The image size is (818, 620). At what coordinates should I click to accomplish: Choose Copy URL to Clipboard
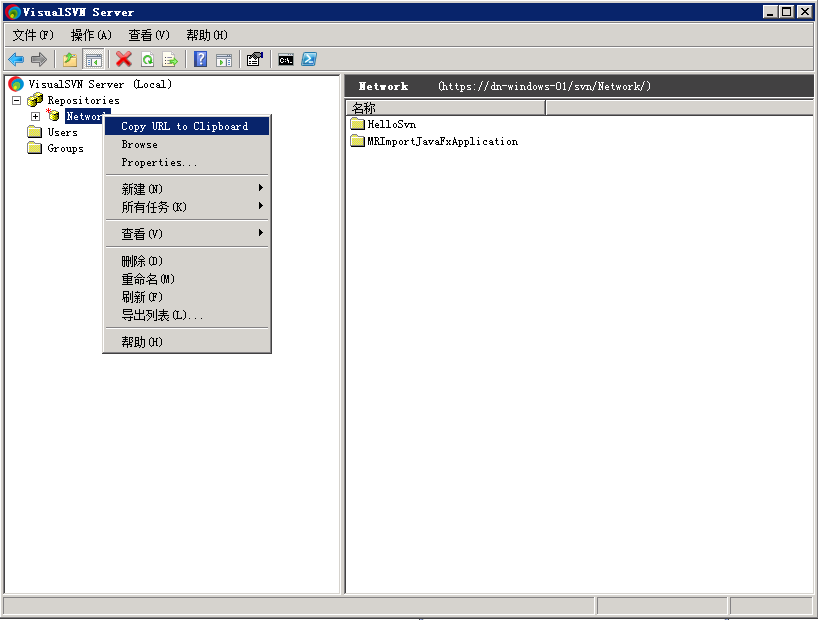point(187,126)
